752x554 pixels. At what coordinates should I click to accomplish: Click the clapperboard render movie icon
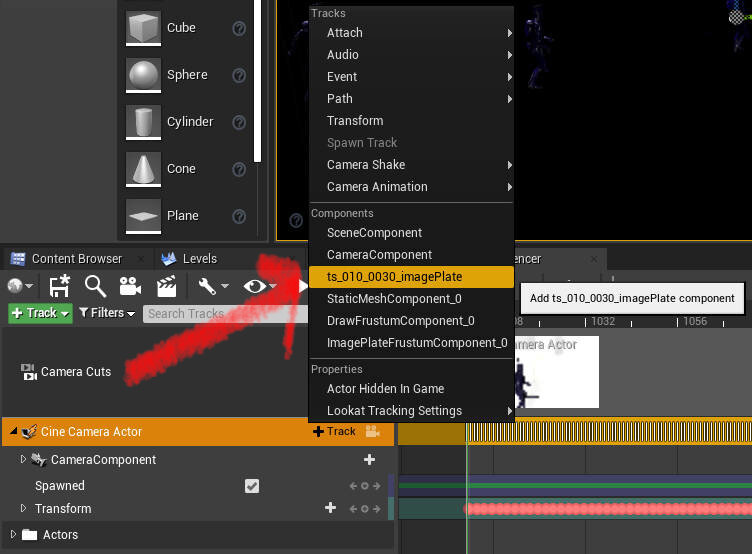[x=166, y=286]
